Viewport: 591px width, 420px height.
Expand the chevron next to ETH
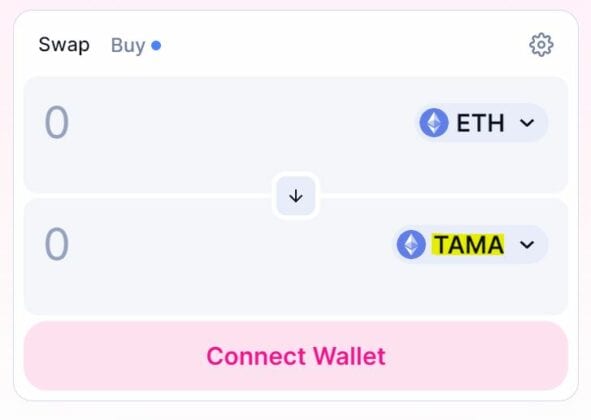tap(527, 123)
